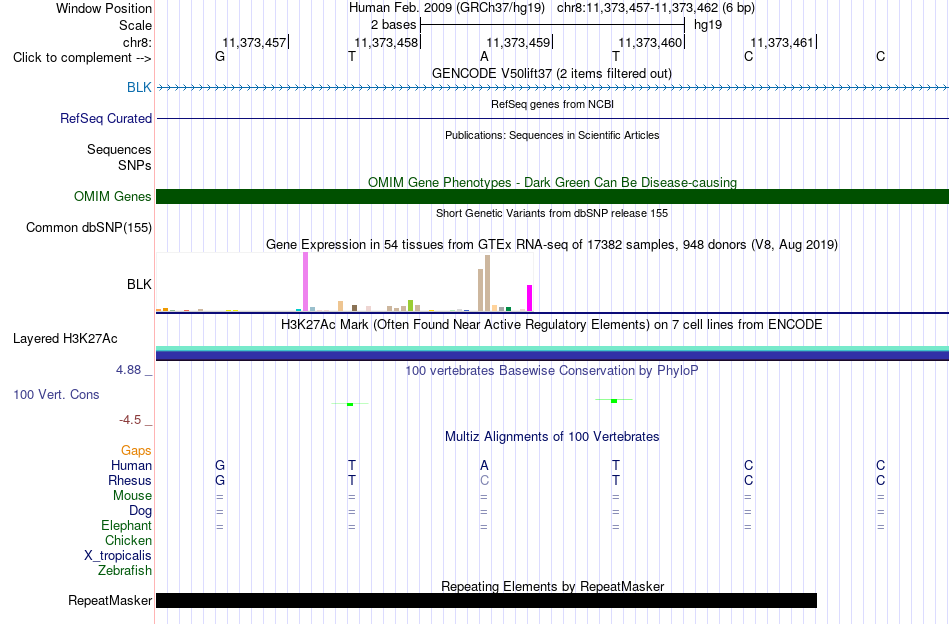Click the Zebrafish species label
The width and height of the screenshot is (950, 624).
pos(125,571)
